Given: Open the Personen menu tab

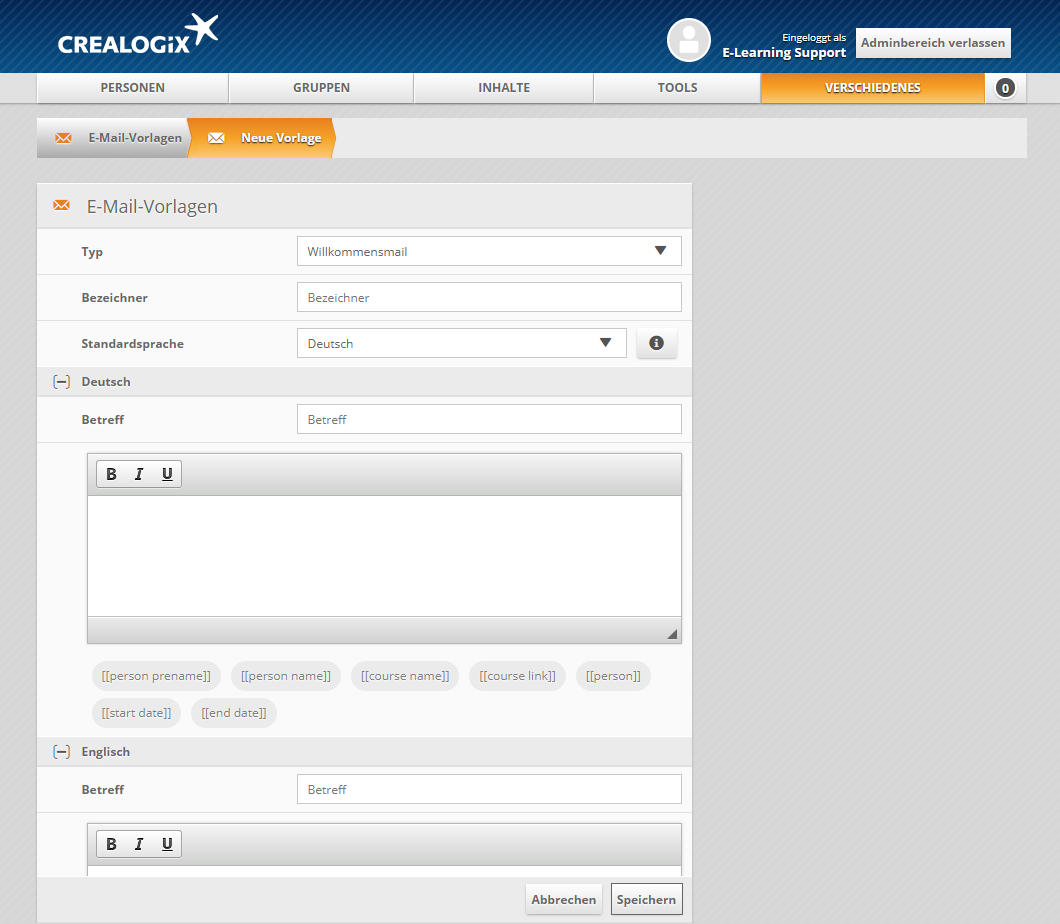Looking at the screenshot, I should tap(132, 88).
